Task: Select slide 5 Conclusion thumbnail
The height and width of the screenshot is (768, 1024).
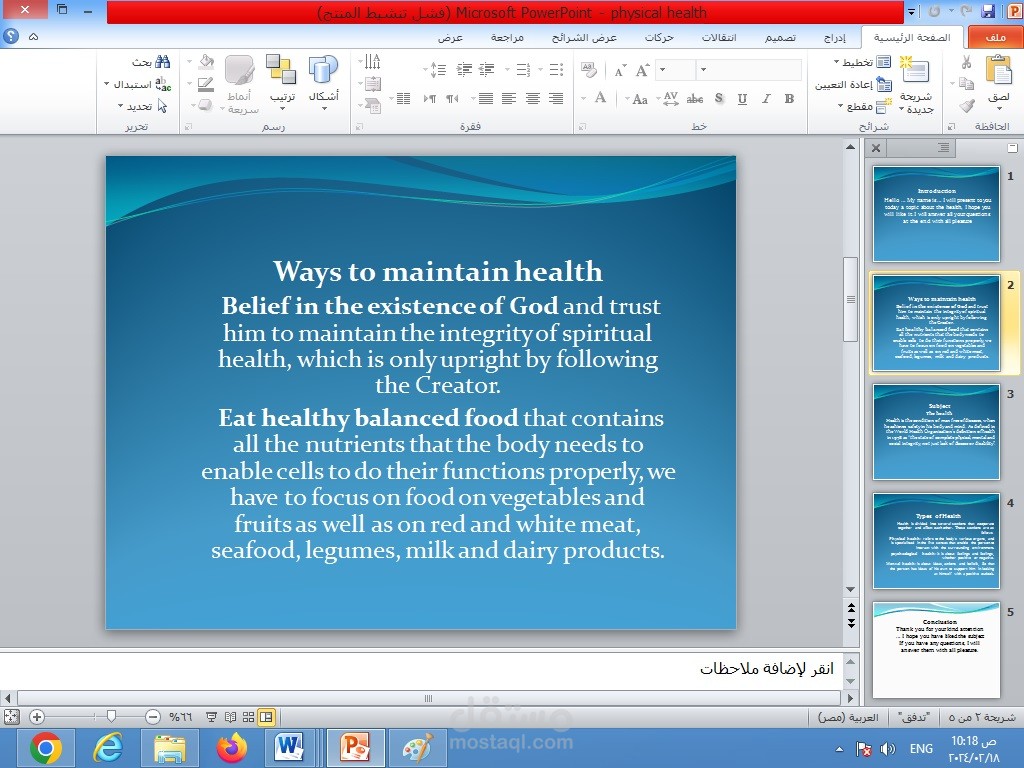Action: [x=936, y=650]
